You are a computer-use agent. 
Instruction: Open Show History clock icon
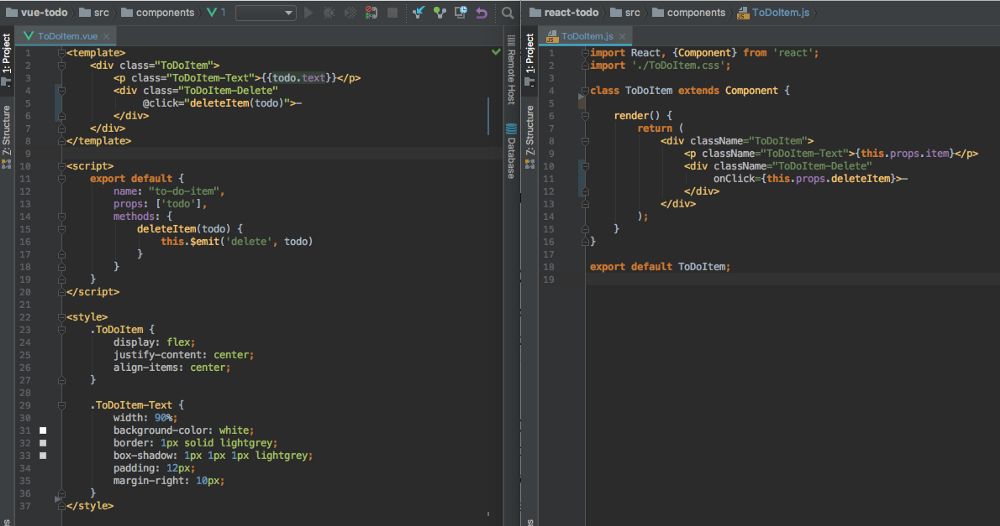[x=460, y=13]
